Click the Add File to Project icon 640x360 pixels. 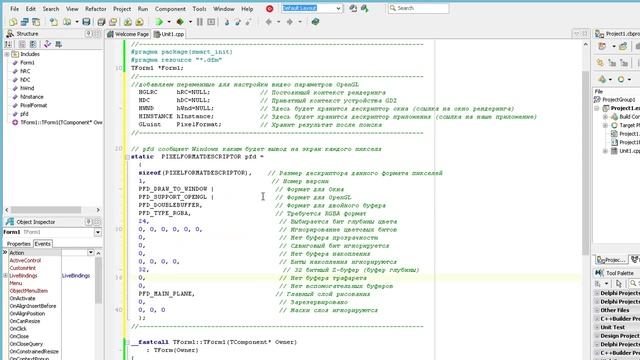click(128, 22)
